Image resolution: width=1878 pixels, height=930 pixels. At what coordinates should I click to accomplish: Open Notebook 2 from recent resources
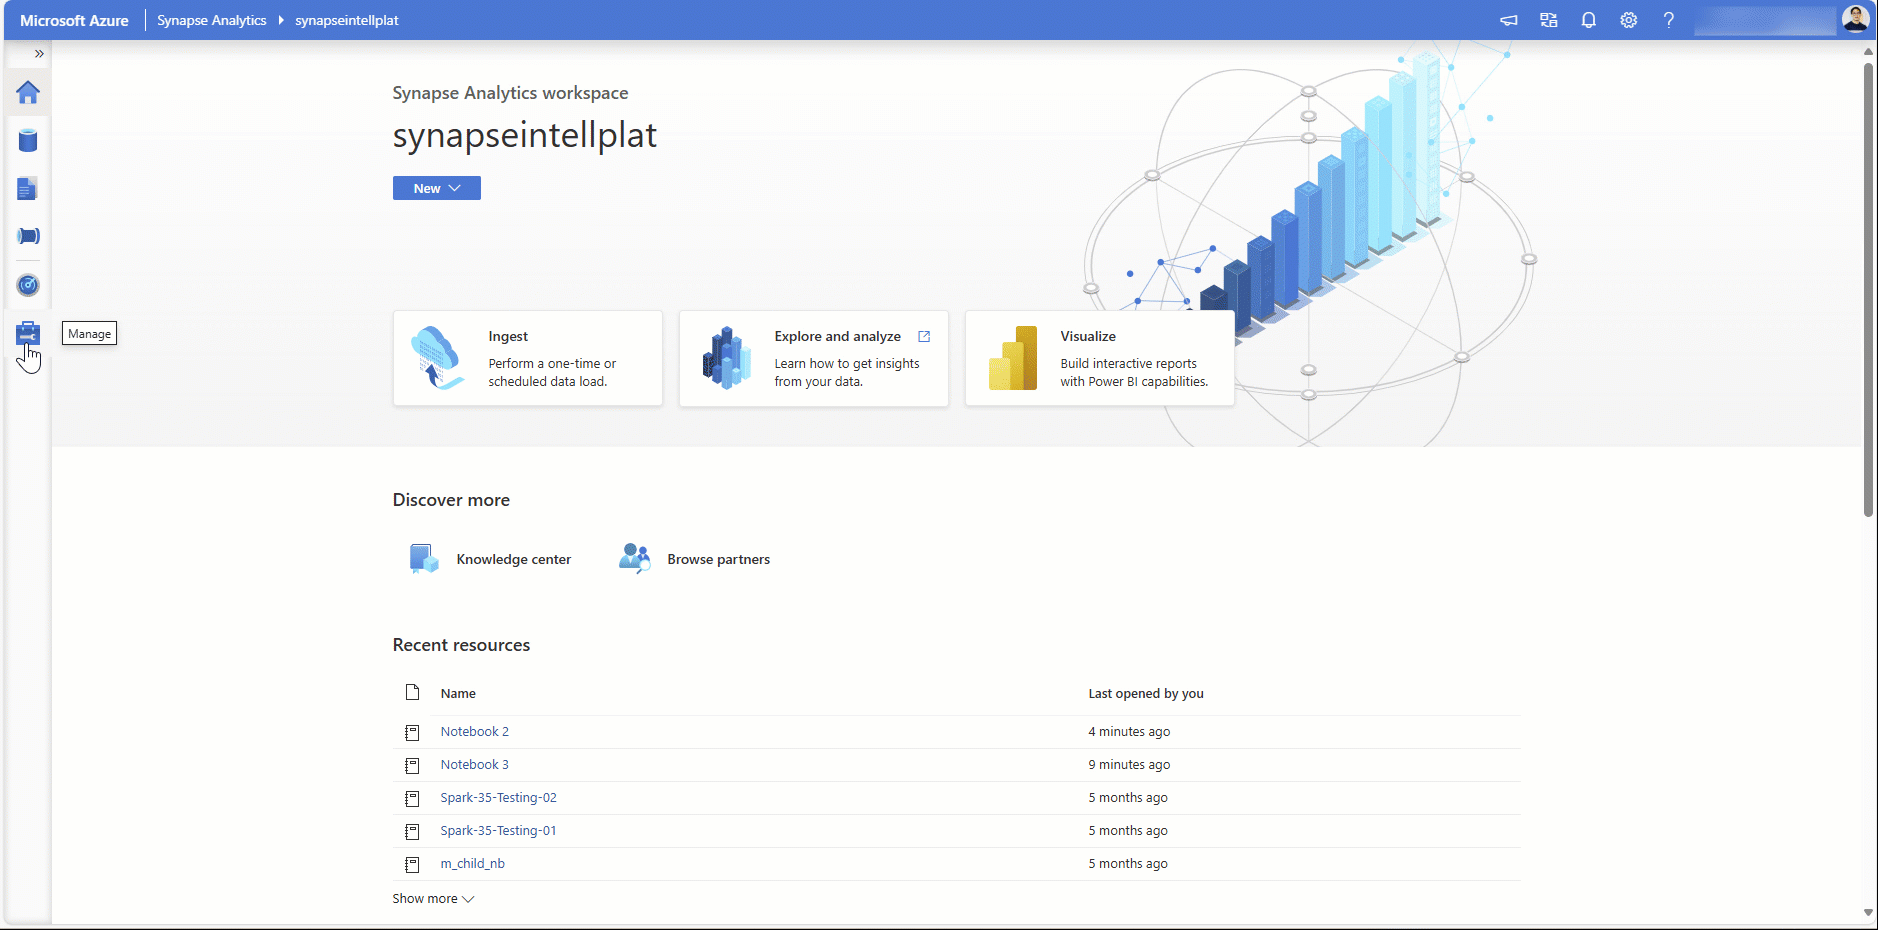click(x=474, y=732)
